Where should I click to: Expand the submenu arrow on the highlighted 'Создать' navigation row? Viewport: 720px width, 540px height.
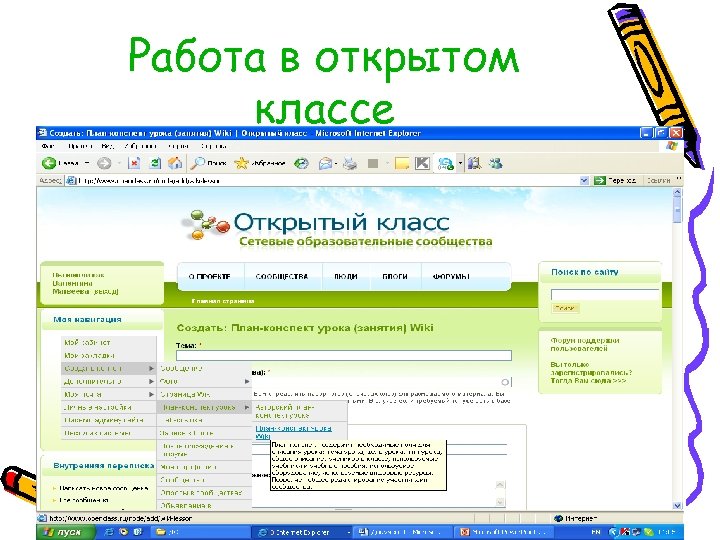tap(151, 368)
